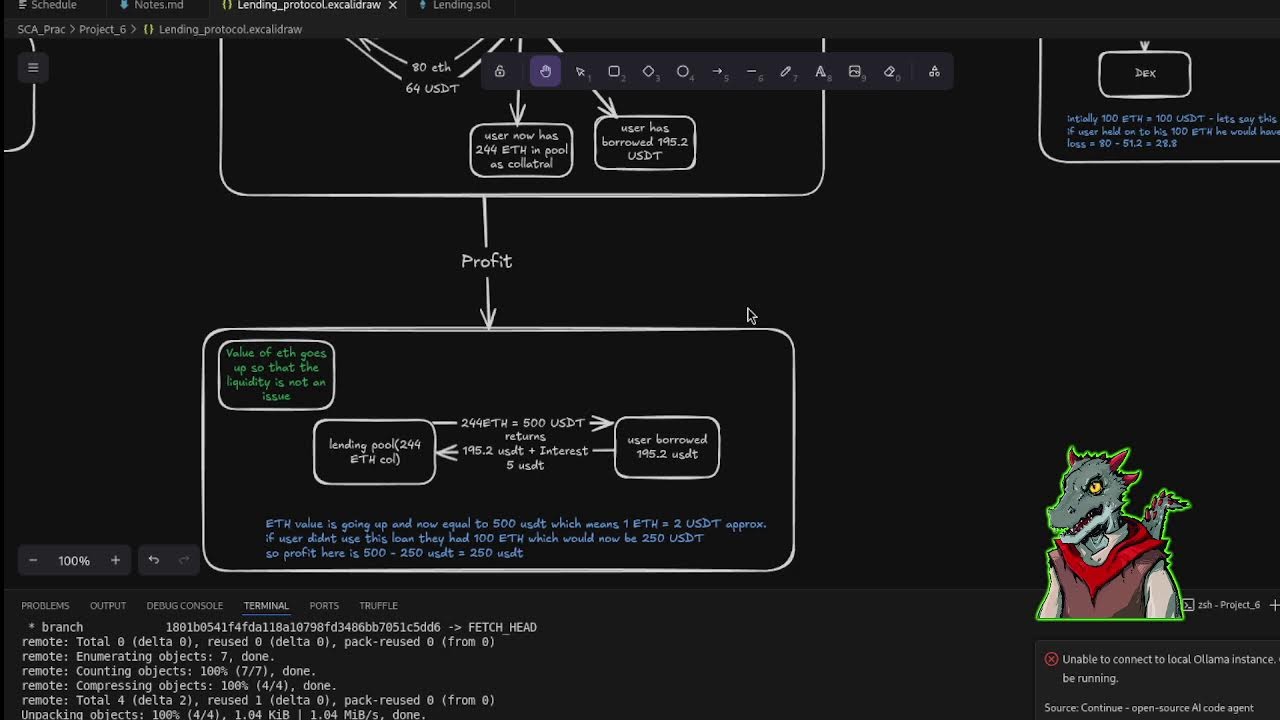1280x720 pixels.
Task: Click the dragon avatar overlay
Action: coord(1112,533)
